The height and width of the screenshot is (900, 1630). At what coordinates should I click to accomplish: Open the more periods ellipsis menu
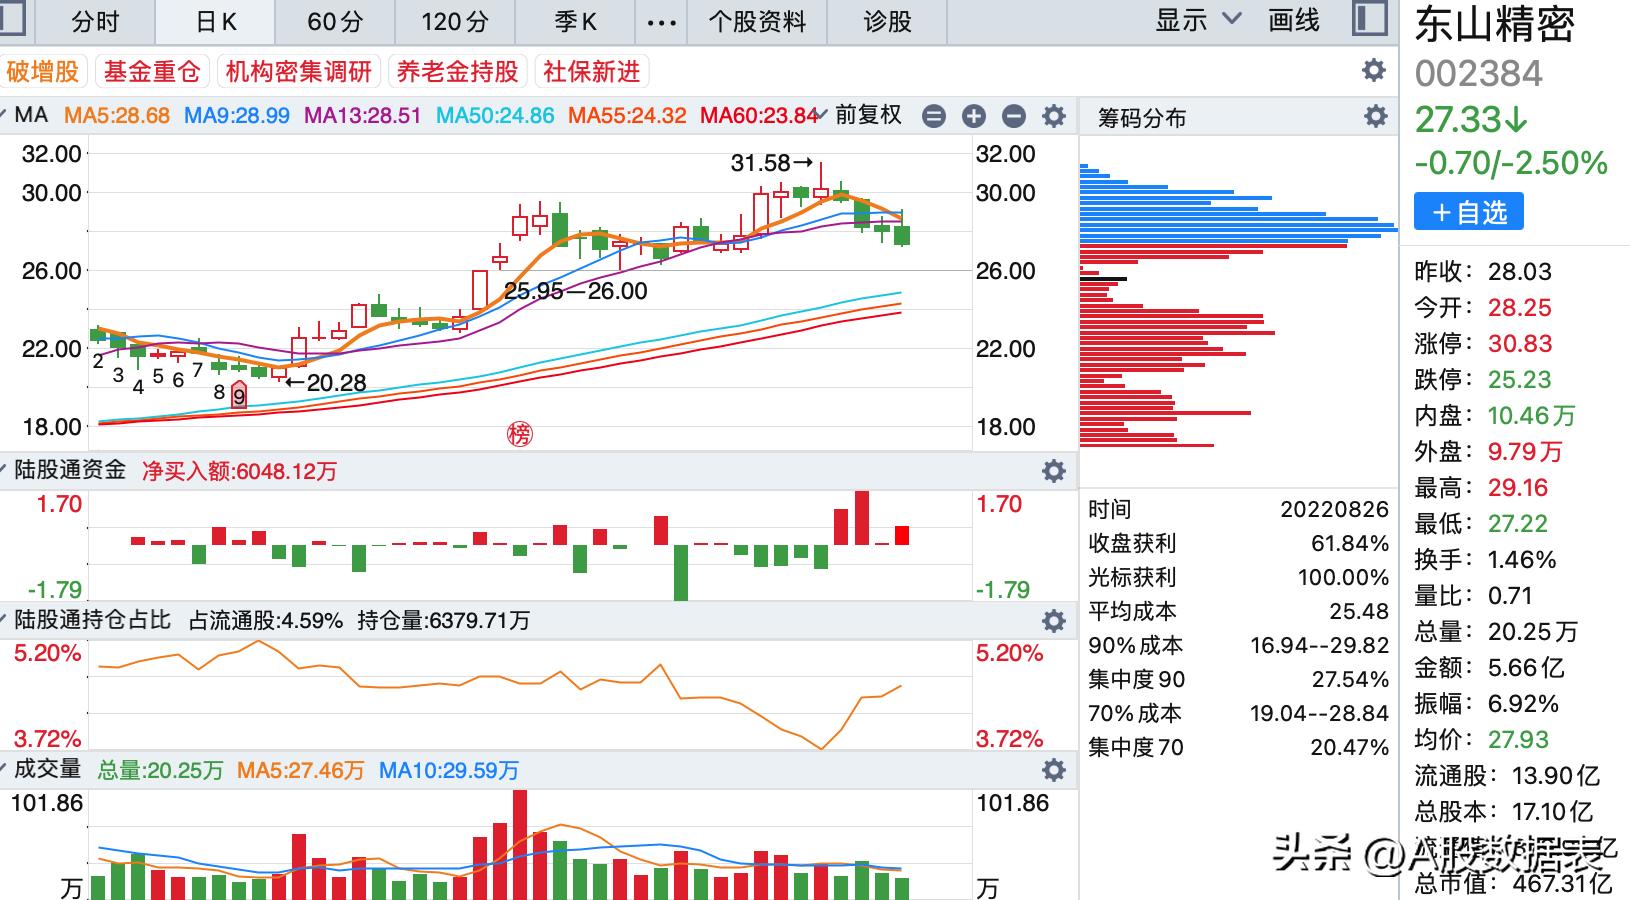click(x=662, y=21)
